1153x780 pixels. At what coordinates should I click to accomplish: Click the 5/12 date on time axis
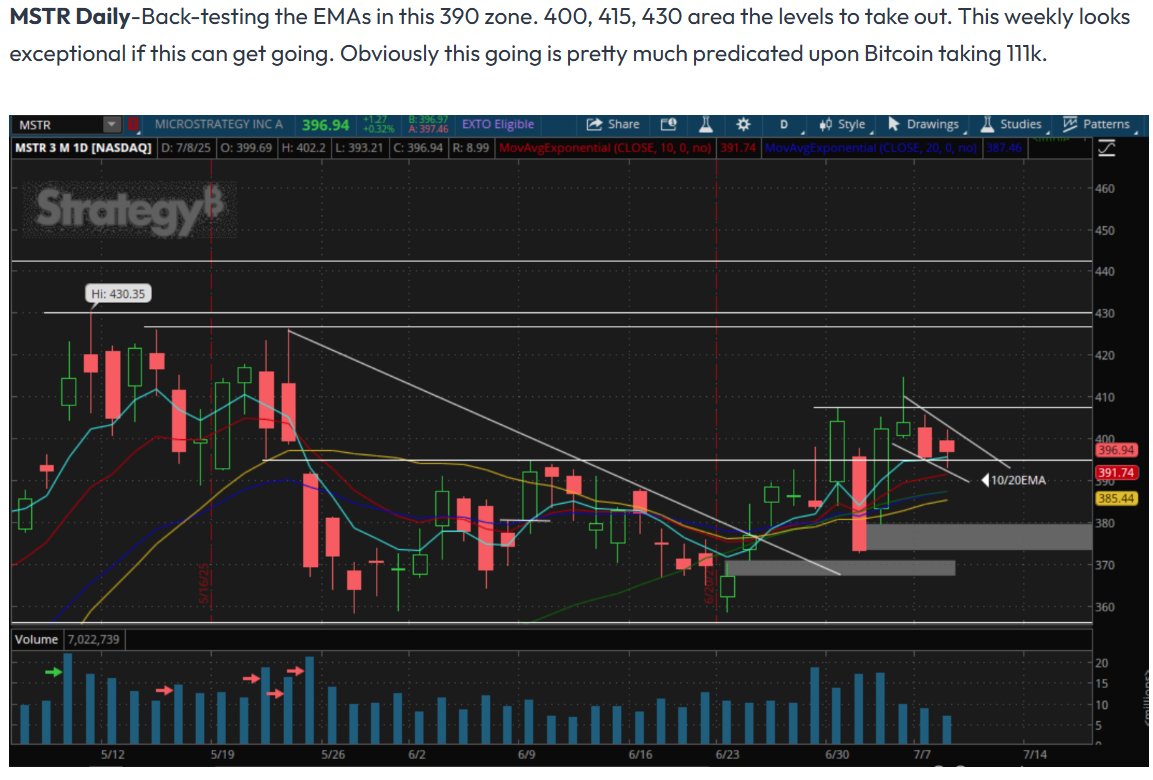coord(113,754)
